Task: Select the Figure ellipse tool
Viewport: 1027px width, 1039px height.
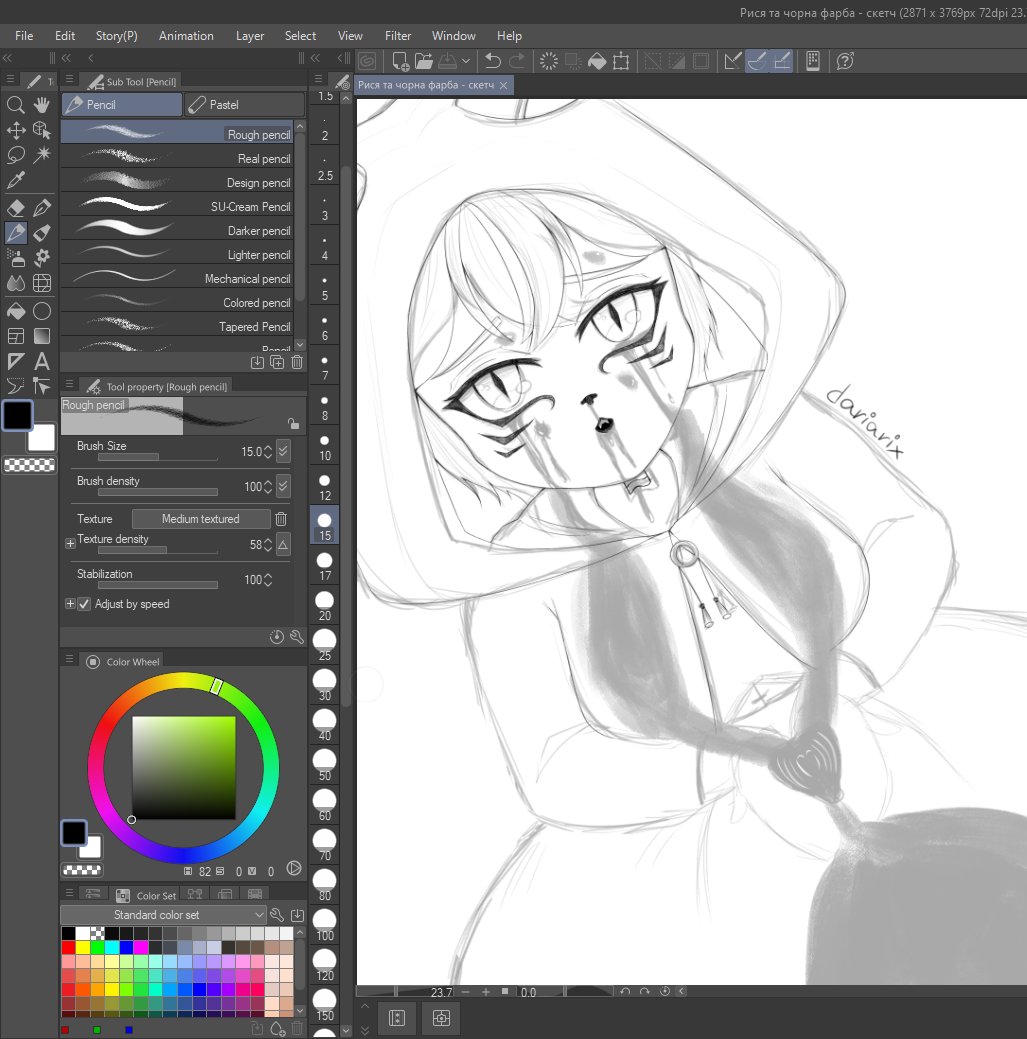Action: (x=42, y=311)
